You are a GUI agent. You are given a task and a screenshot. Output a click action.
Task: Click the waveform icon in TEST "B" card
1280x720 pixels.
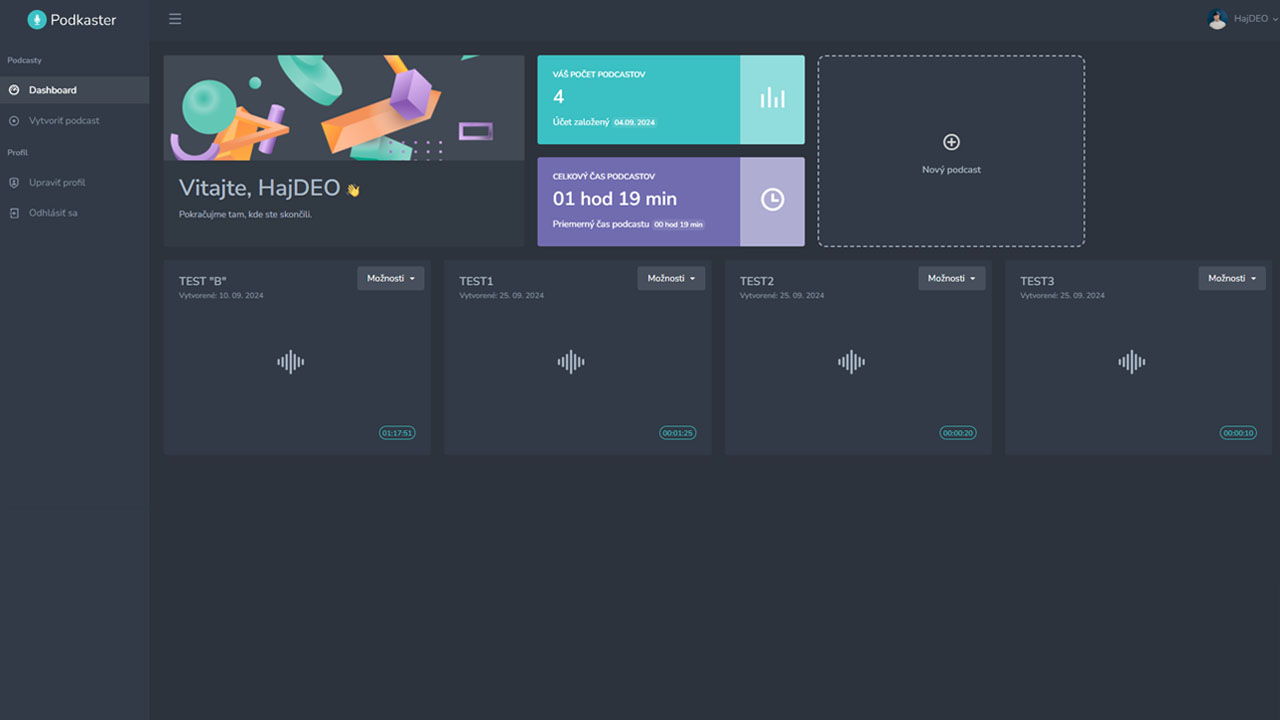pos(291,362)
